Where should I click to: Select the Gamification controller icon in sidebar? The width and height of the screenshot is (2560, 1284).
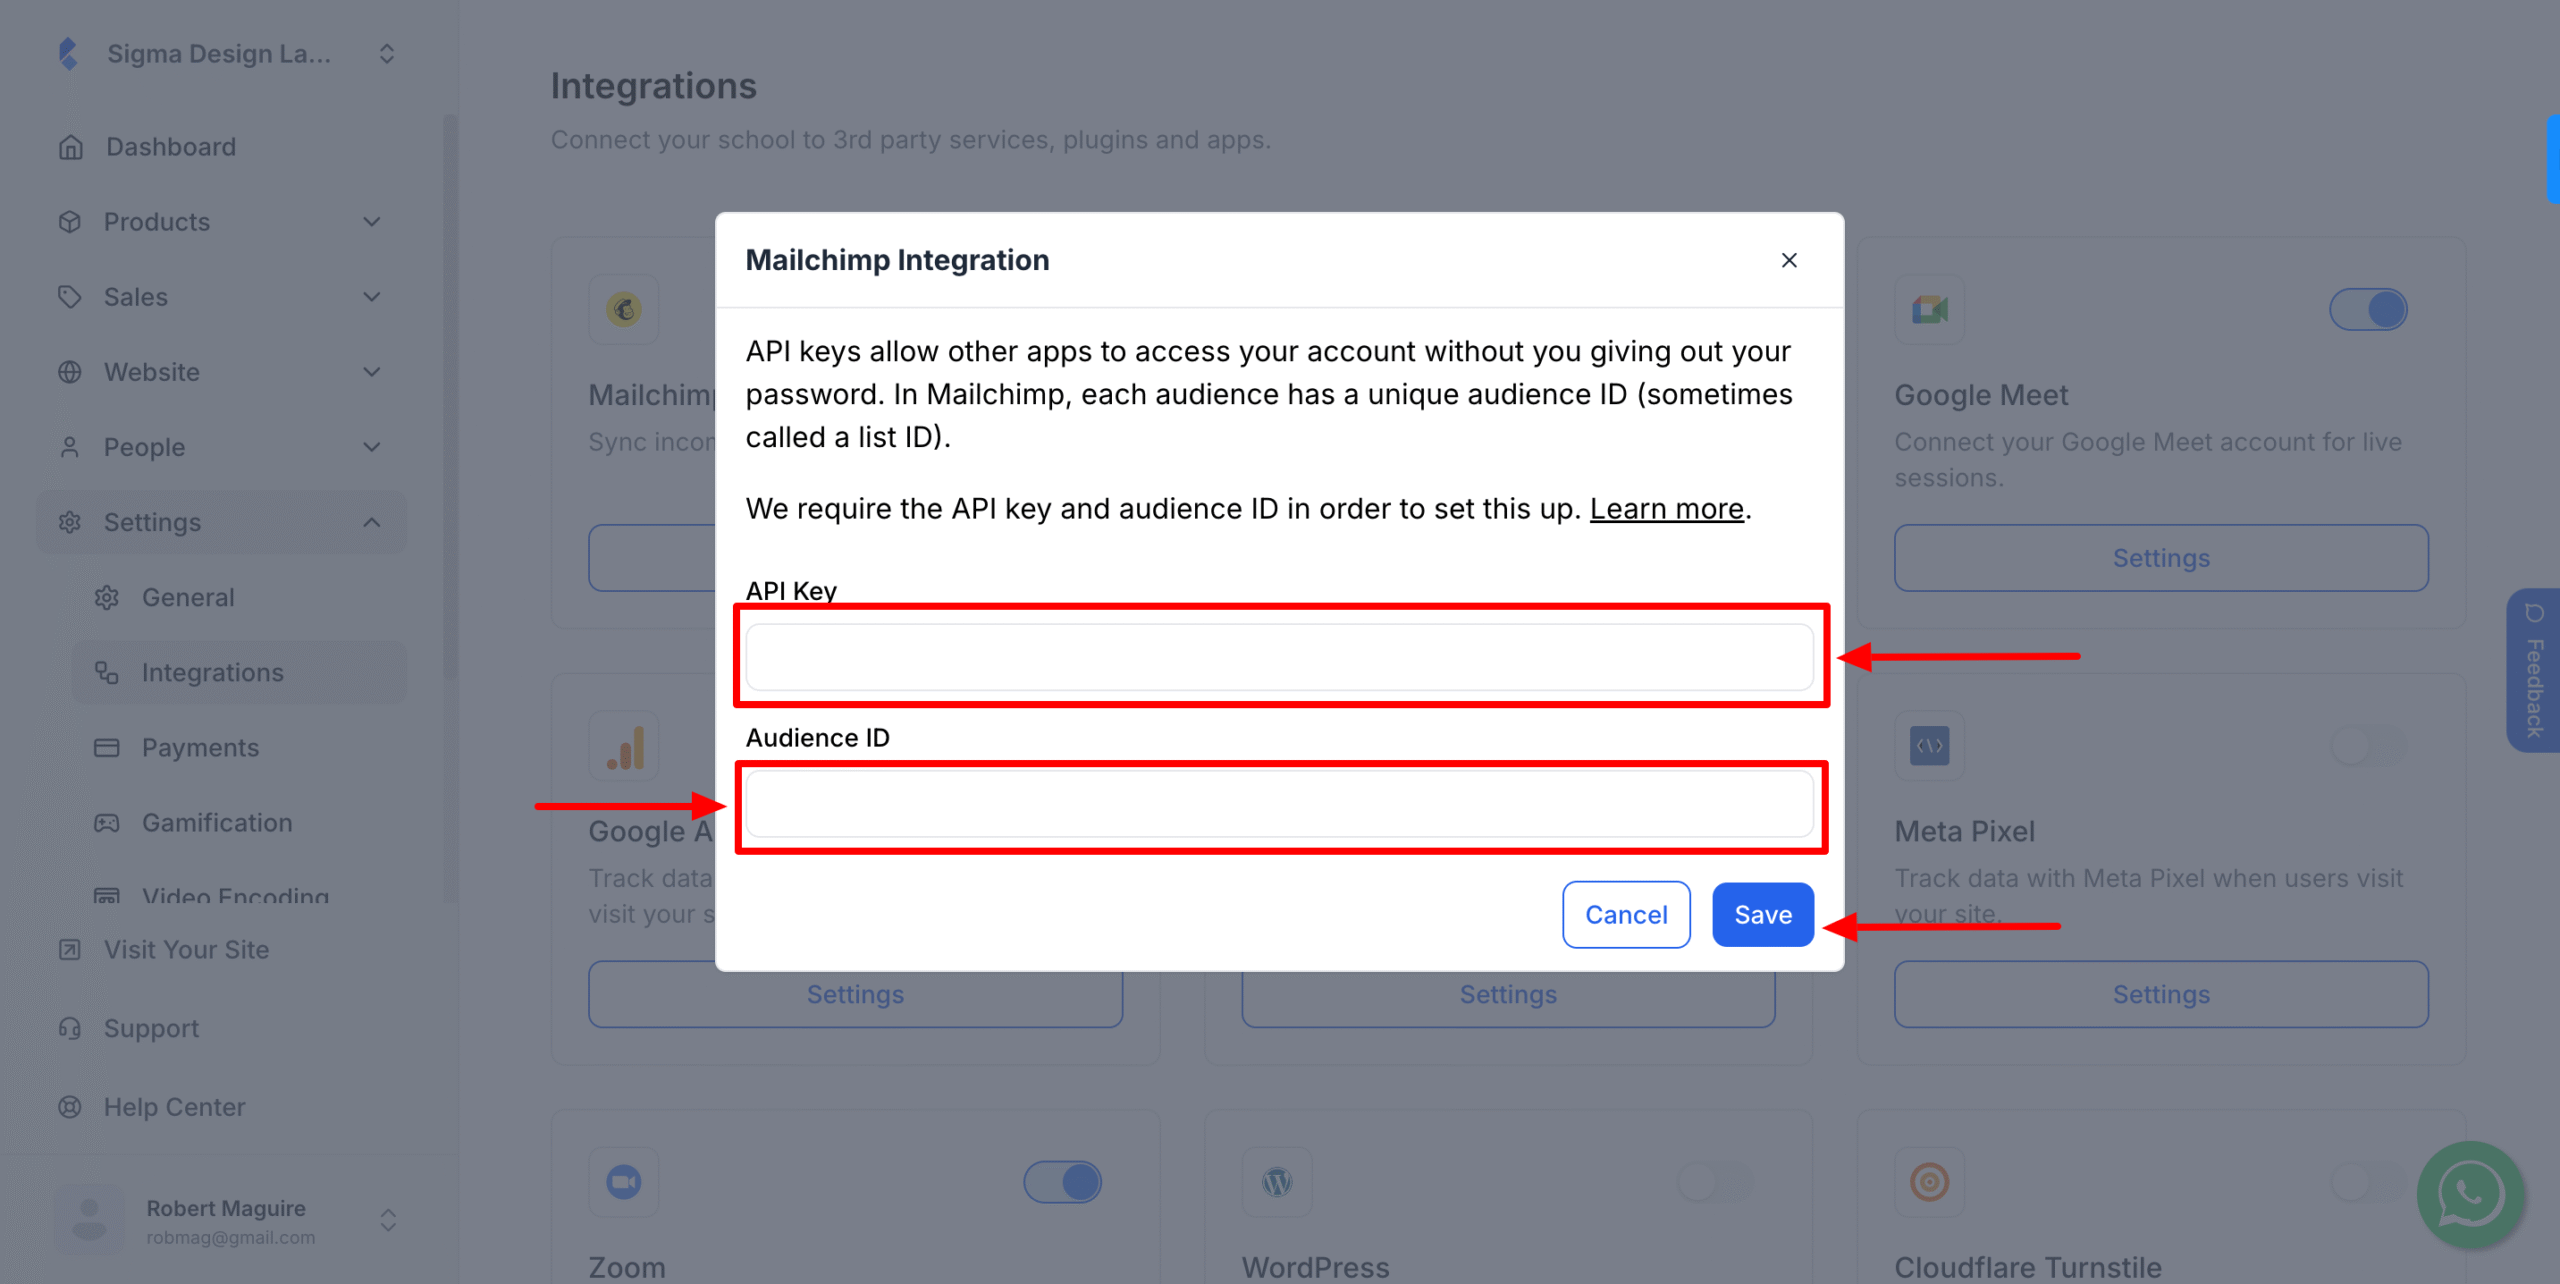coord(108,822)
